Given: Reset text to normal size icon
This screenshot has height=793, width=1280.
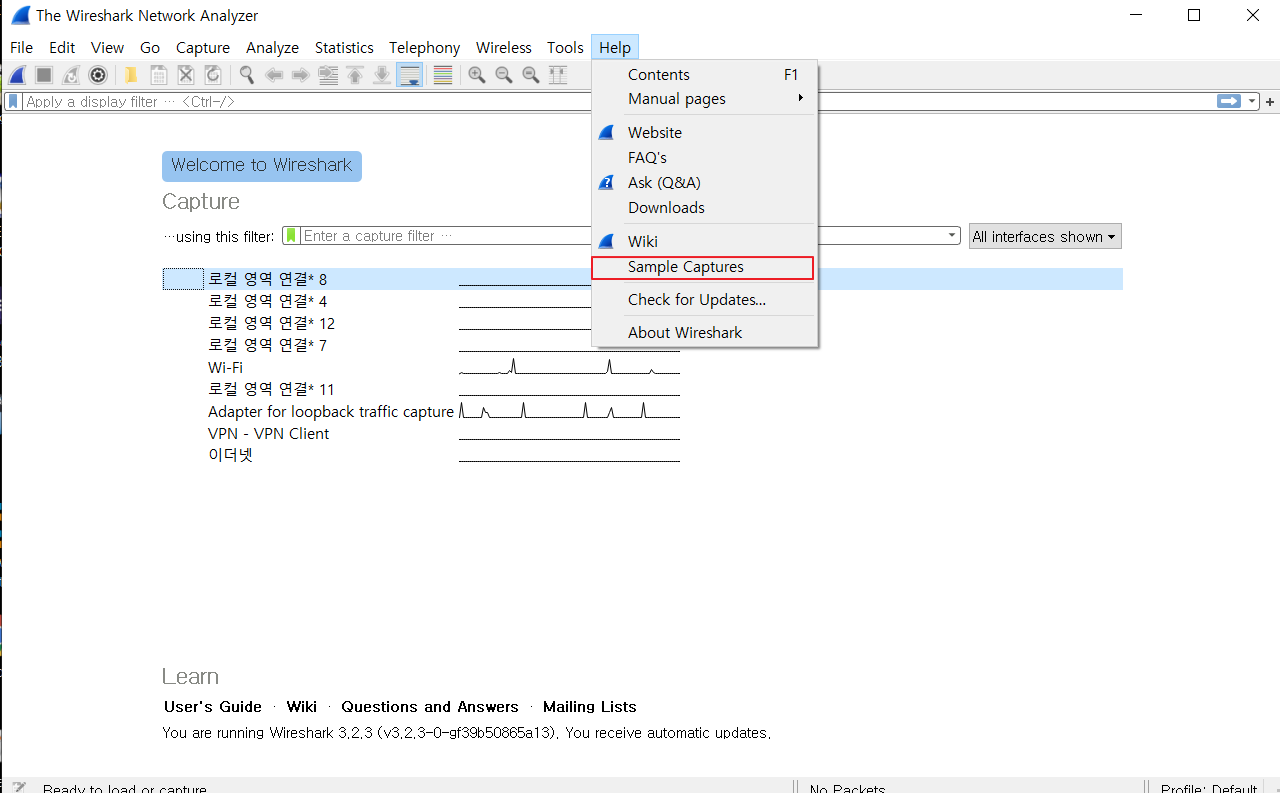Looking at the screenshot, I should (531, 75).
